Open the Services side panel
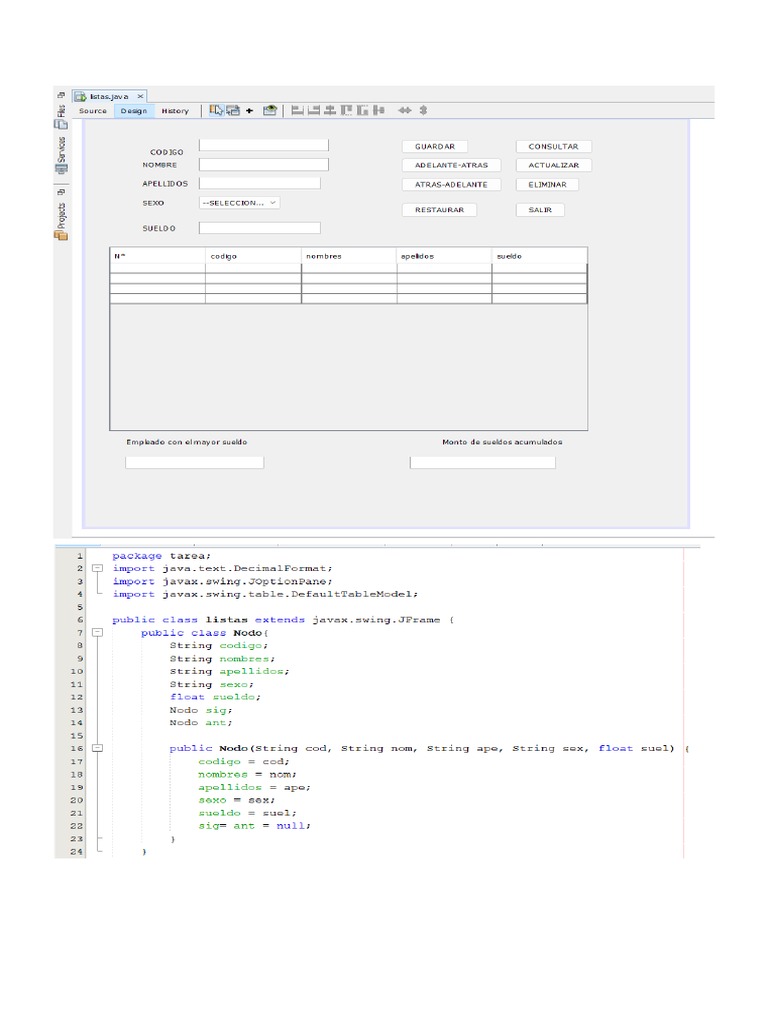Image resolution: width=768 pixels, height=1024 pixels. click(61, 156)
